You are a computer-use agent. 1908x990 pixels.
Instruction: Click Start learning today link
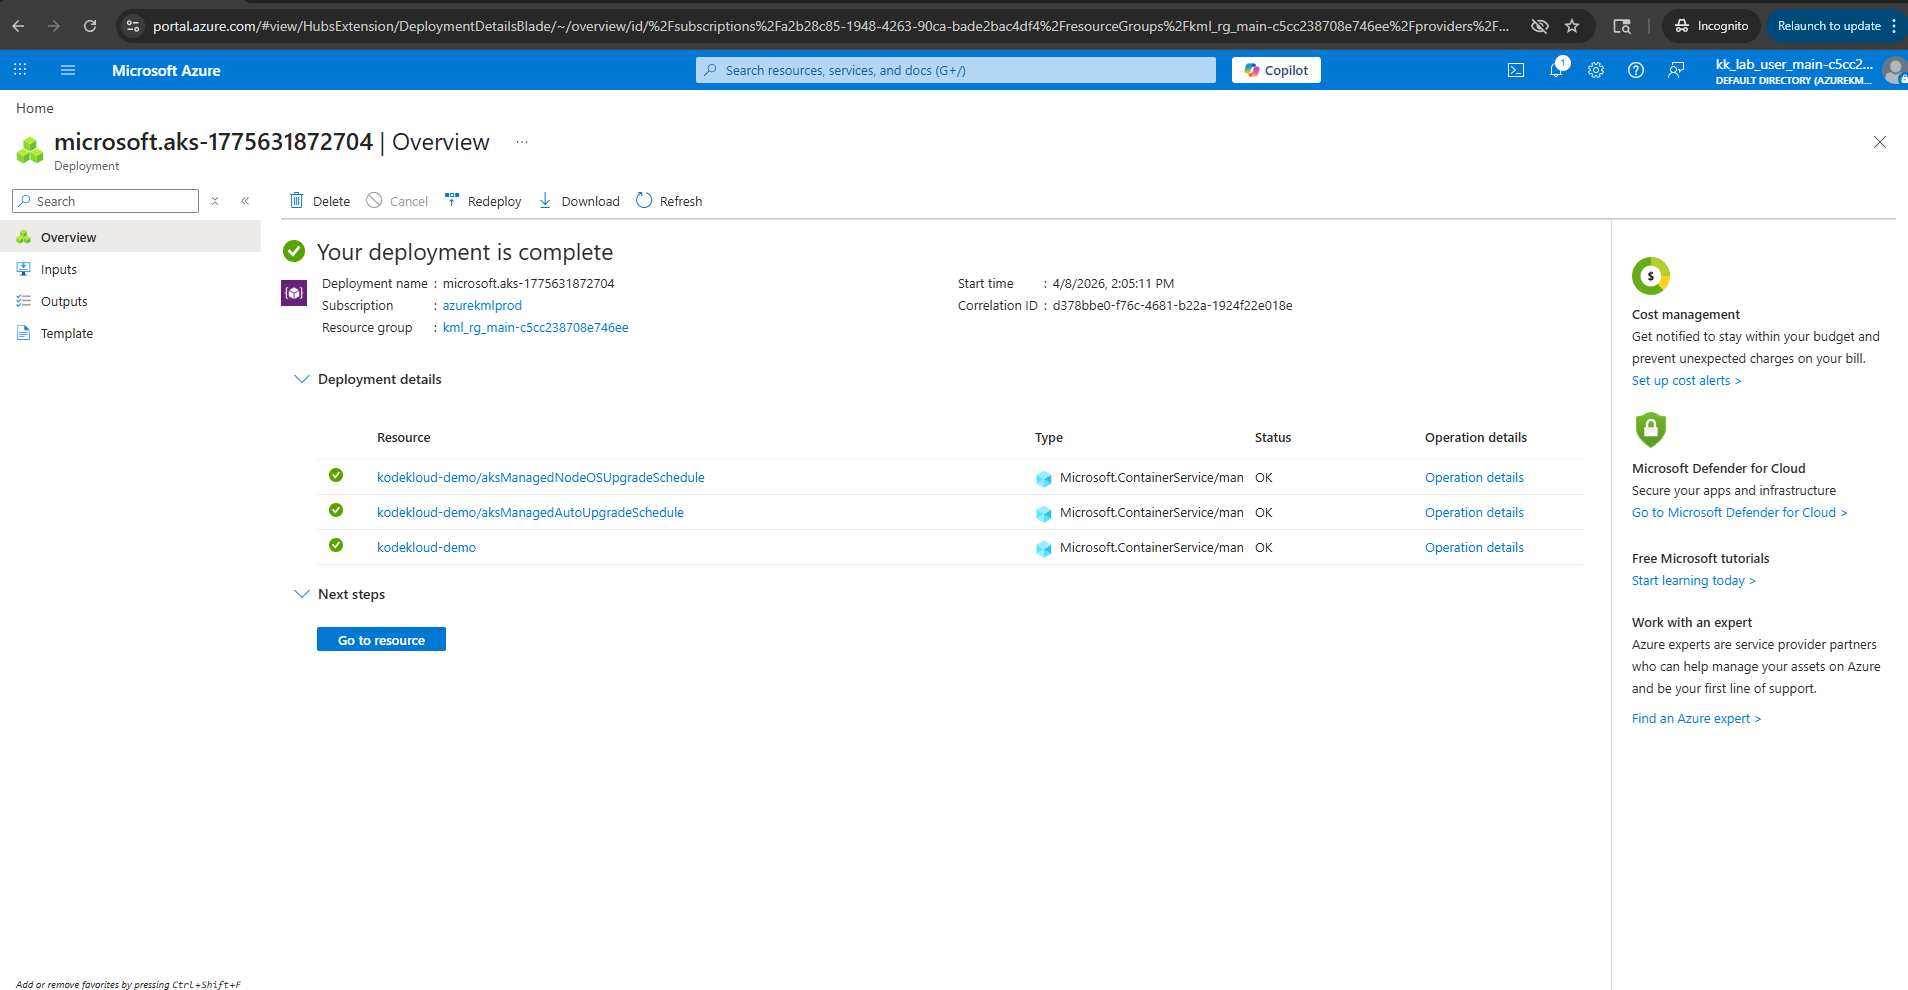click(x=1693, y=581)
